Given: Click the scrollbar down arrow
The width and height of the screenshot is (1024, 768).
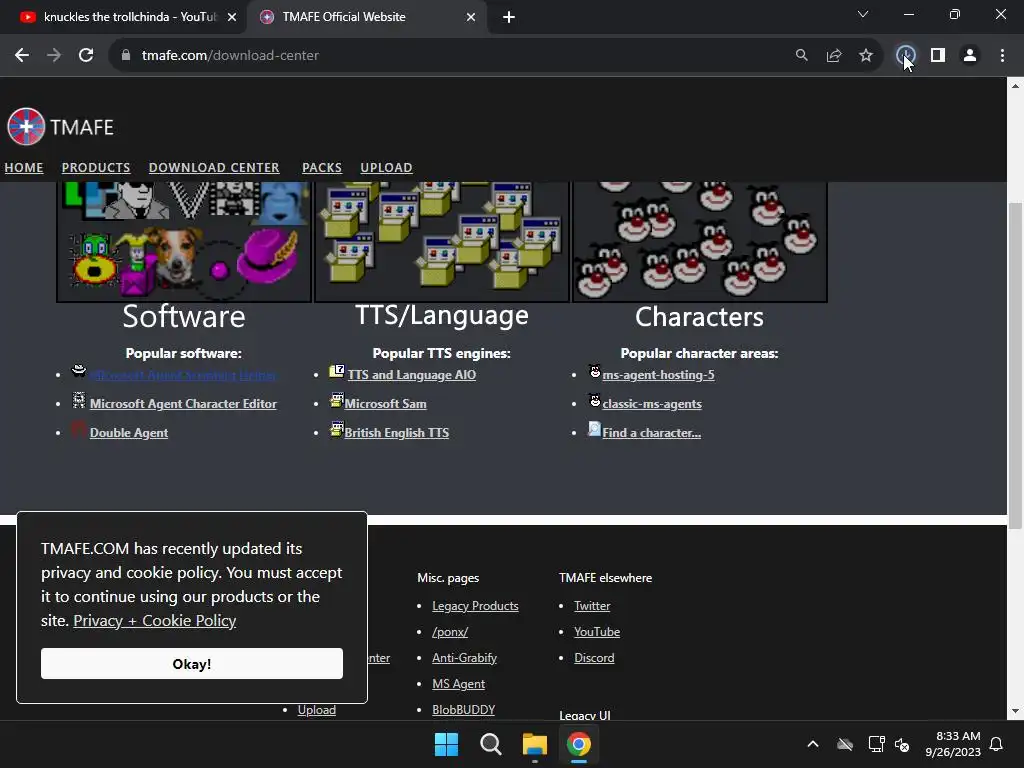Looking at the screenshot, I should pos(1015,711).
